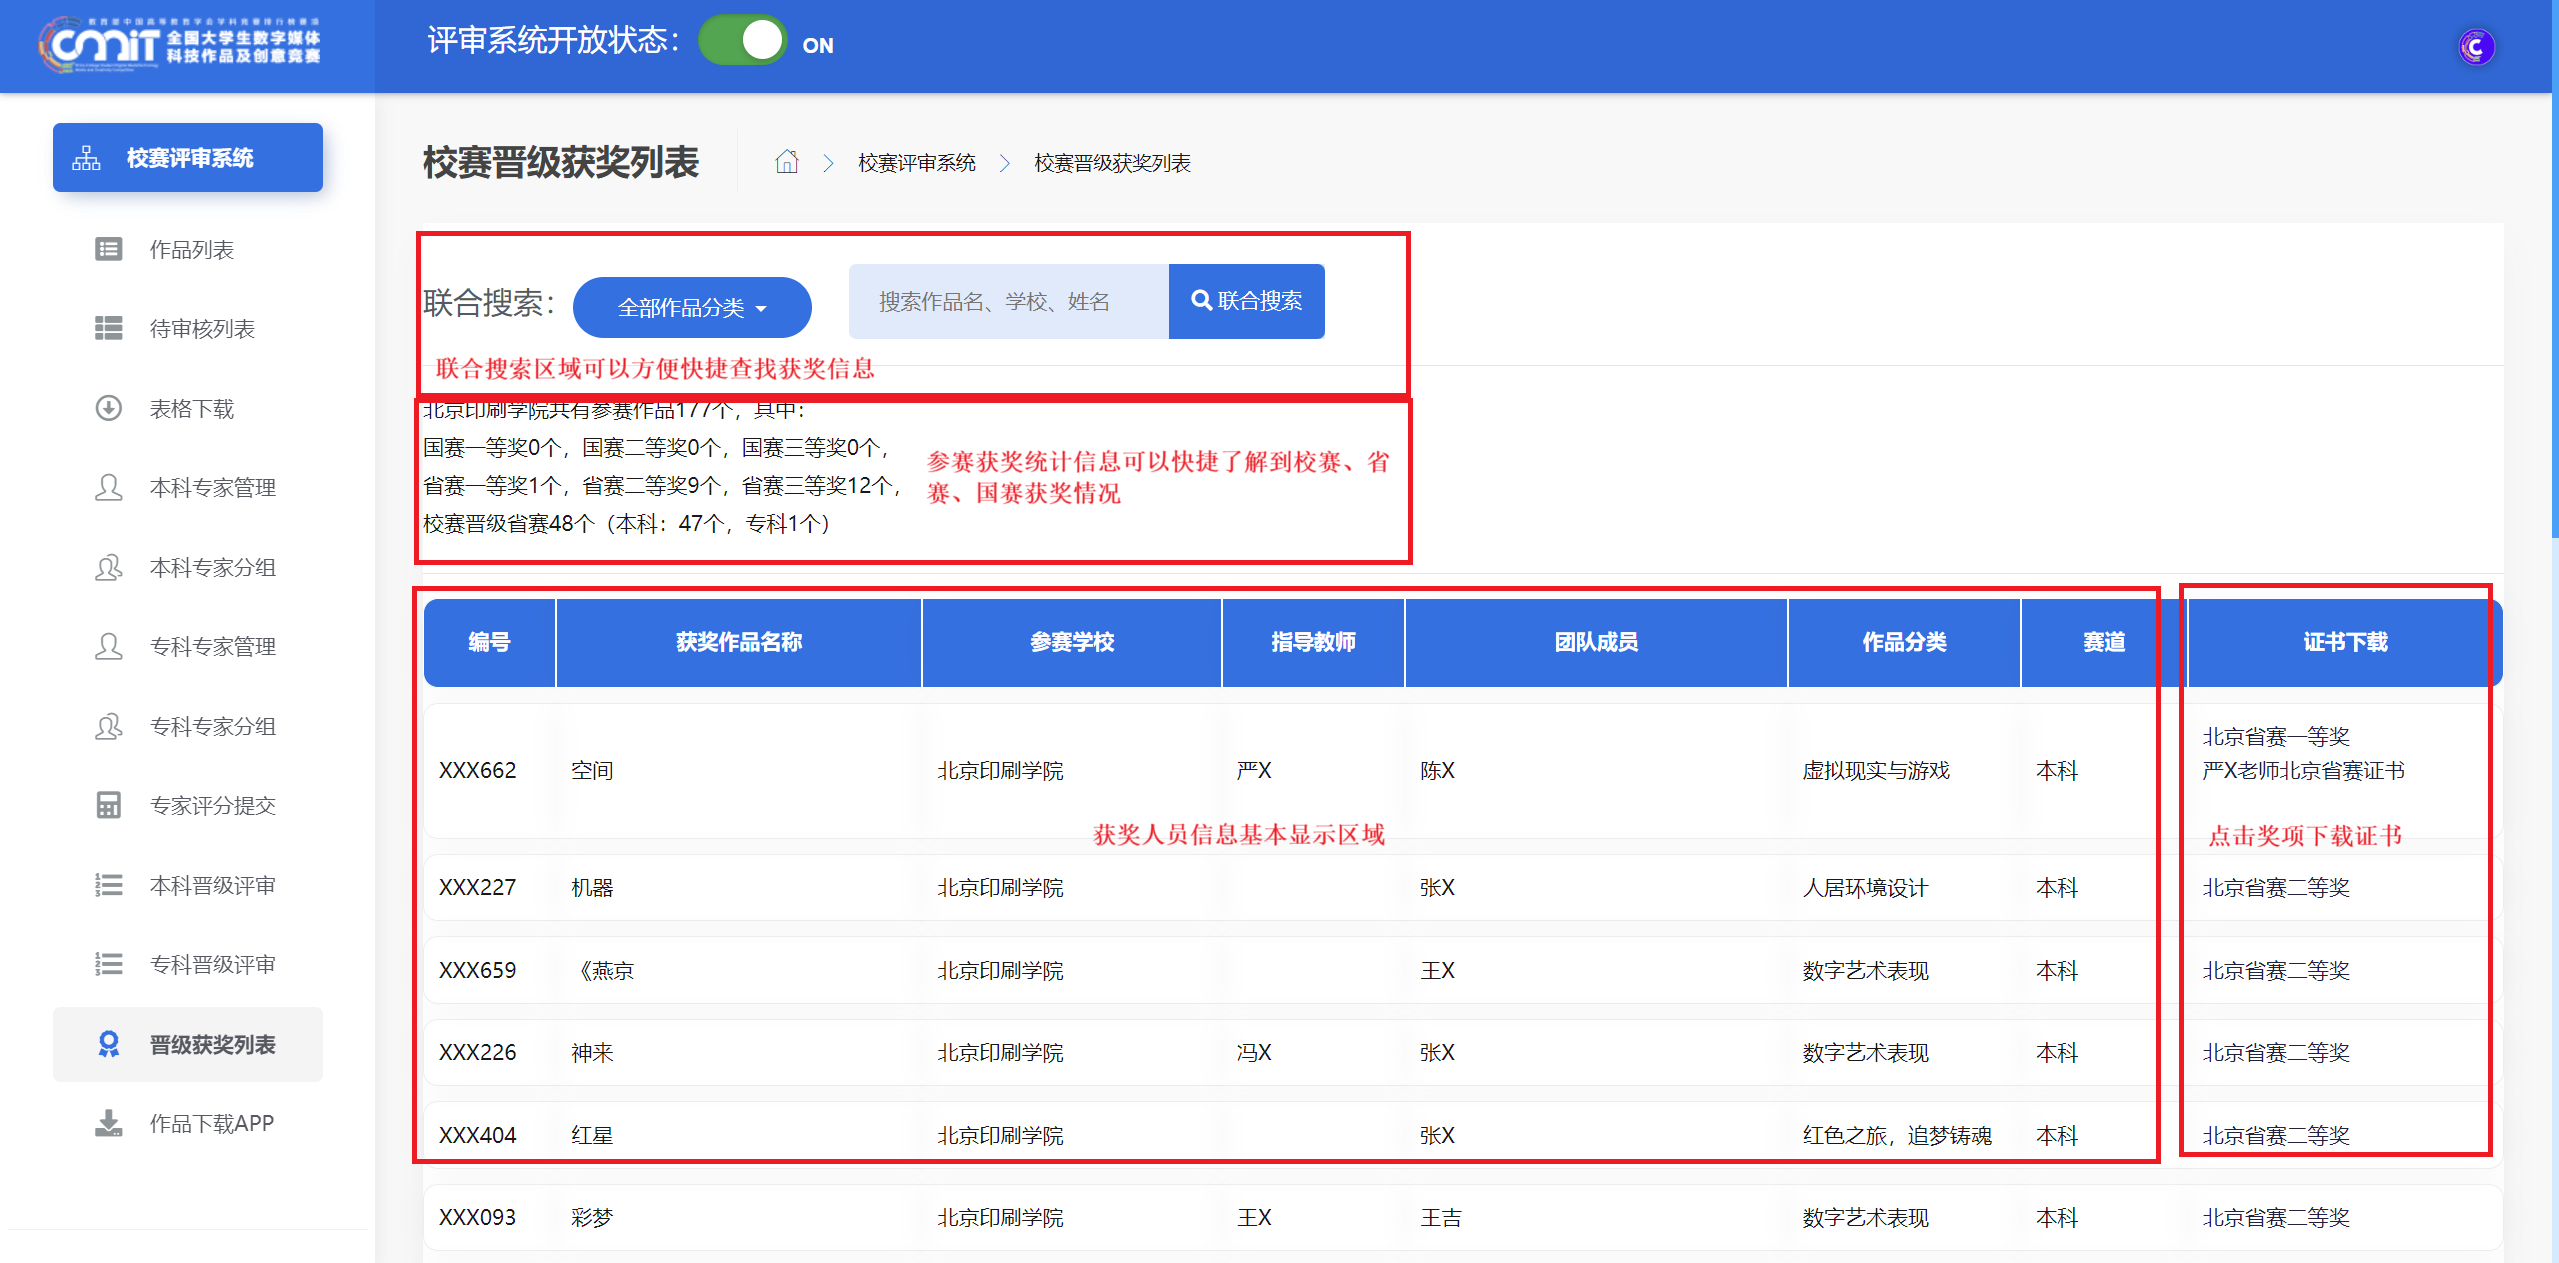Select team member 王吉 cell
Screen dimensions: 2559x1263
pos(1441,1218)
